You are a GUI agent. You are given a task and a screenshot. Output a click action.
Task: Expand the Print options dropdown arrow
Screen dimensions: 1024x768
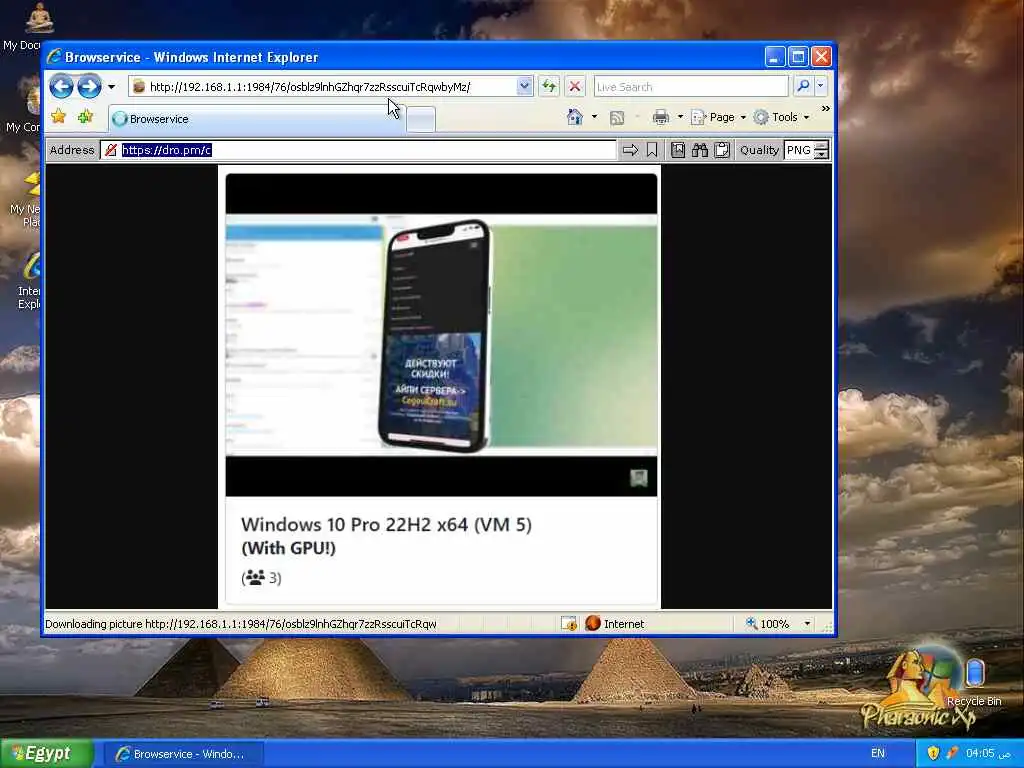click(x=680, y=118)
